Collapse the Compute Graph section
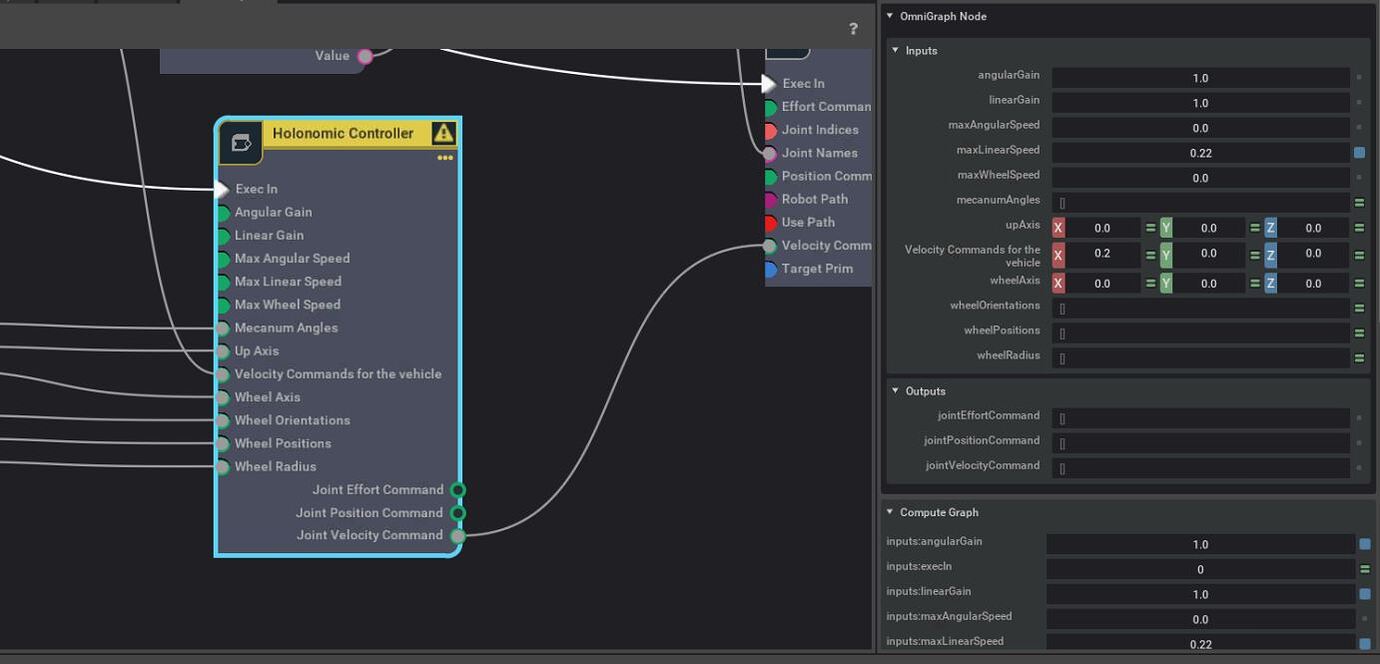1380x664 pixels. point(890,511)
